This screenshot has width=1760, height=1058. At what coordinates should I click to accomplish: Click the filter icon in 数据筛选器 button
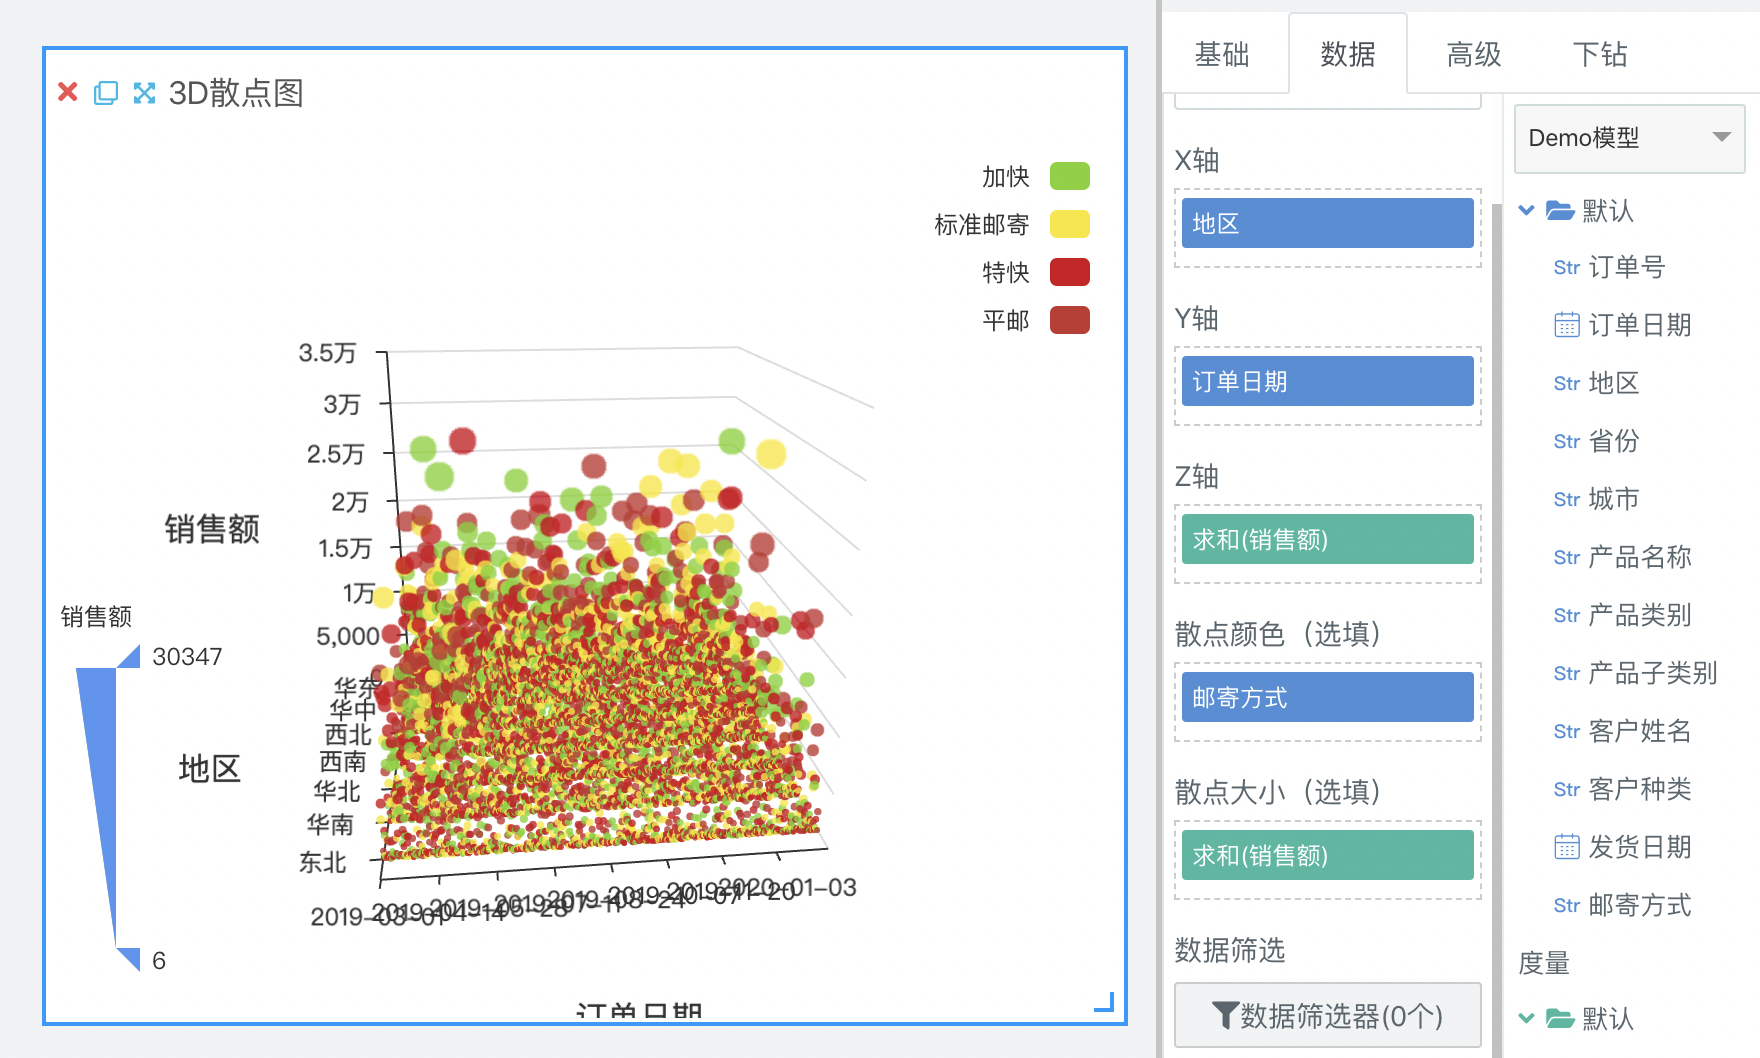point(1225,1013)
